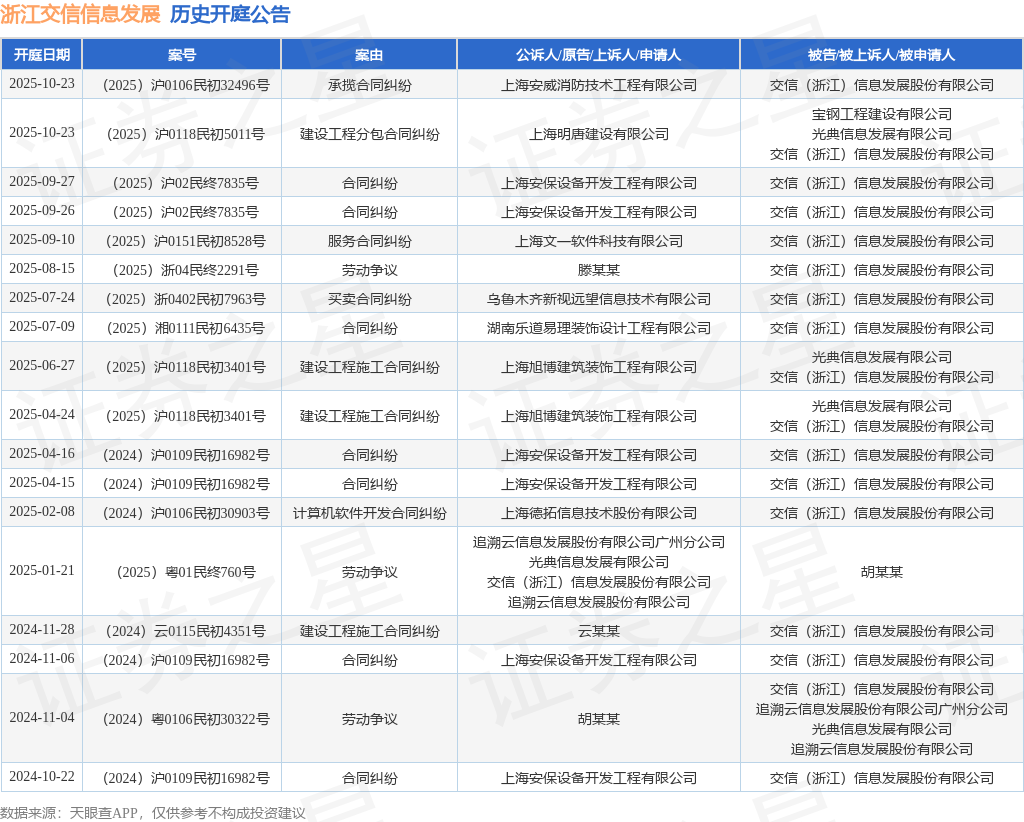Select case number (2025)沪0106民初32496号
1024x822 pixels.
tap(185, 85)
